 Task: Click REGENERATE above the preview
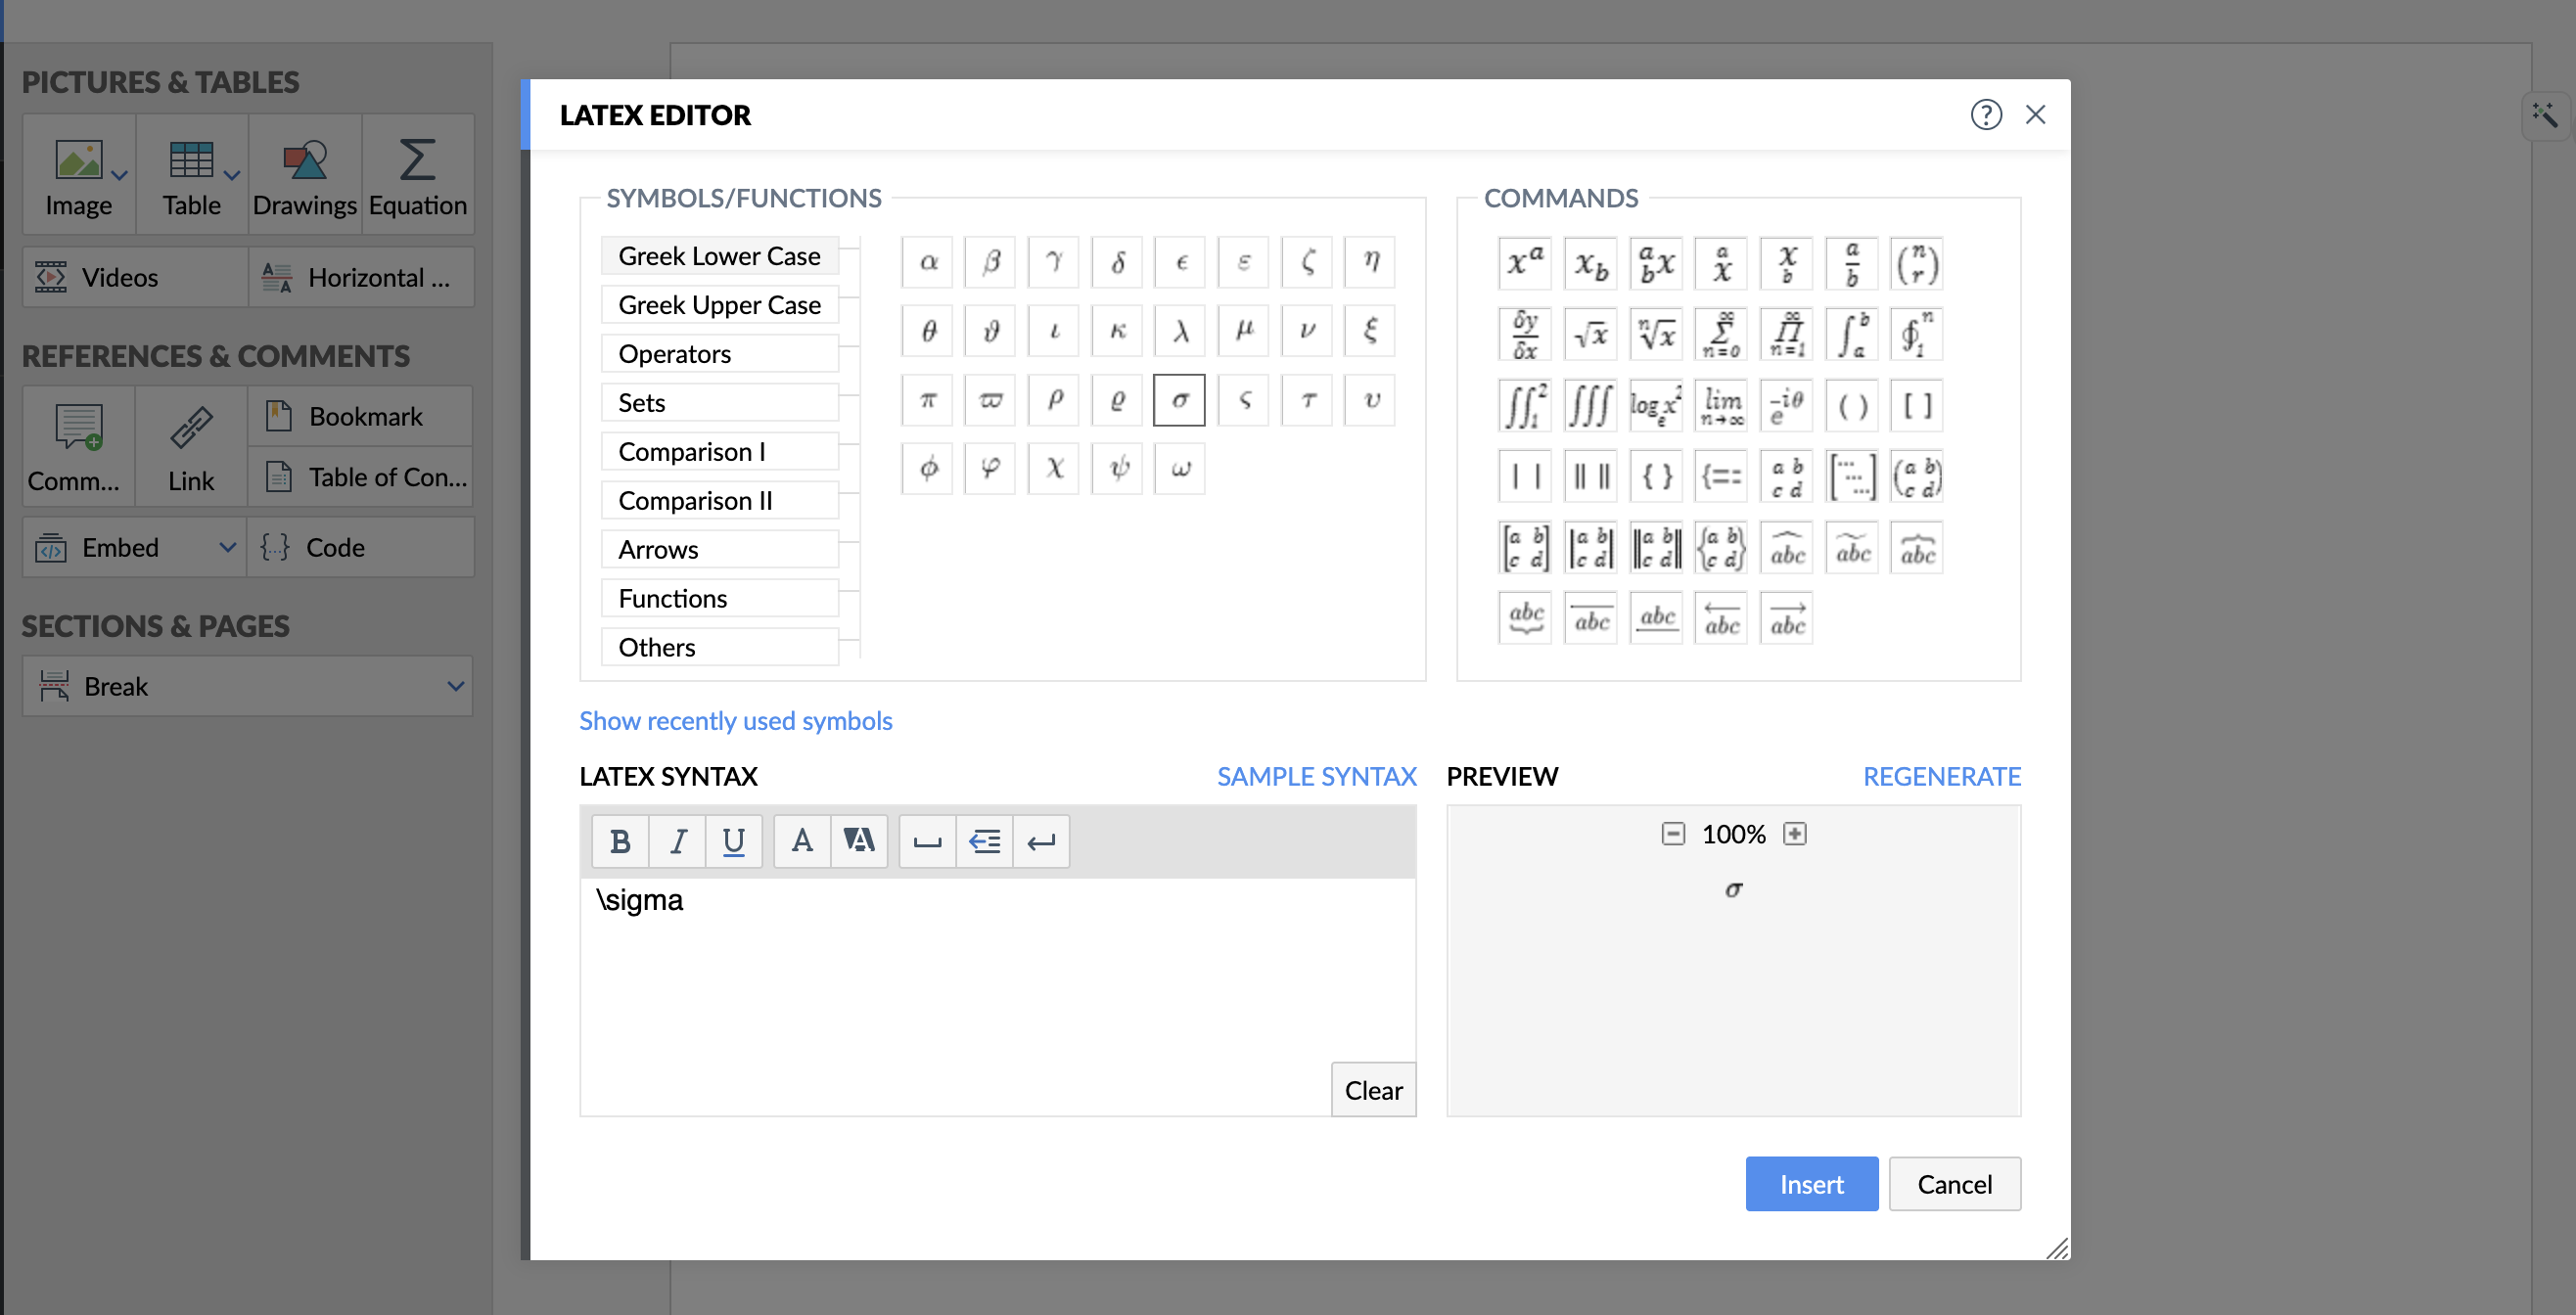1941,776
